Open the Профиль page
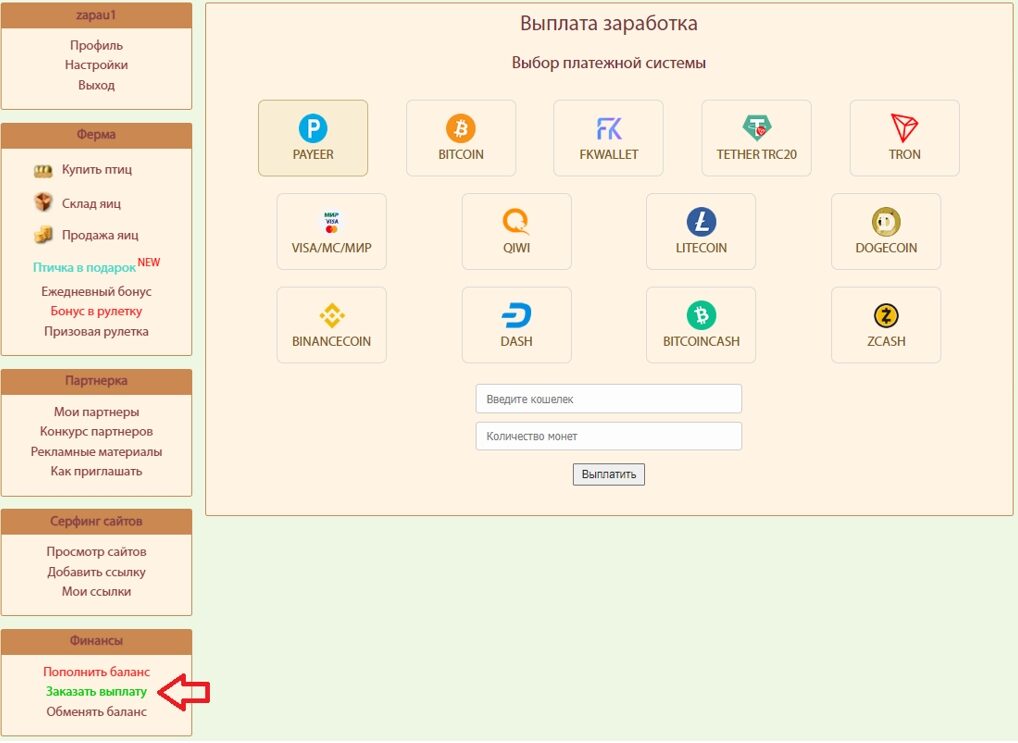Viewport: 1018px width, 743px height. click(96, 45)
